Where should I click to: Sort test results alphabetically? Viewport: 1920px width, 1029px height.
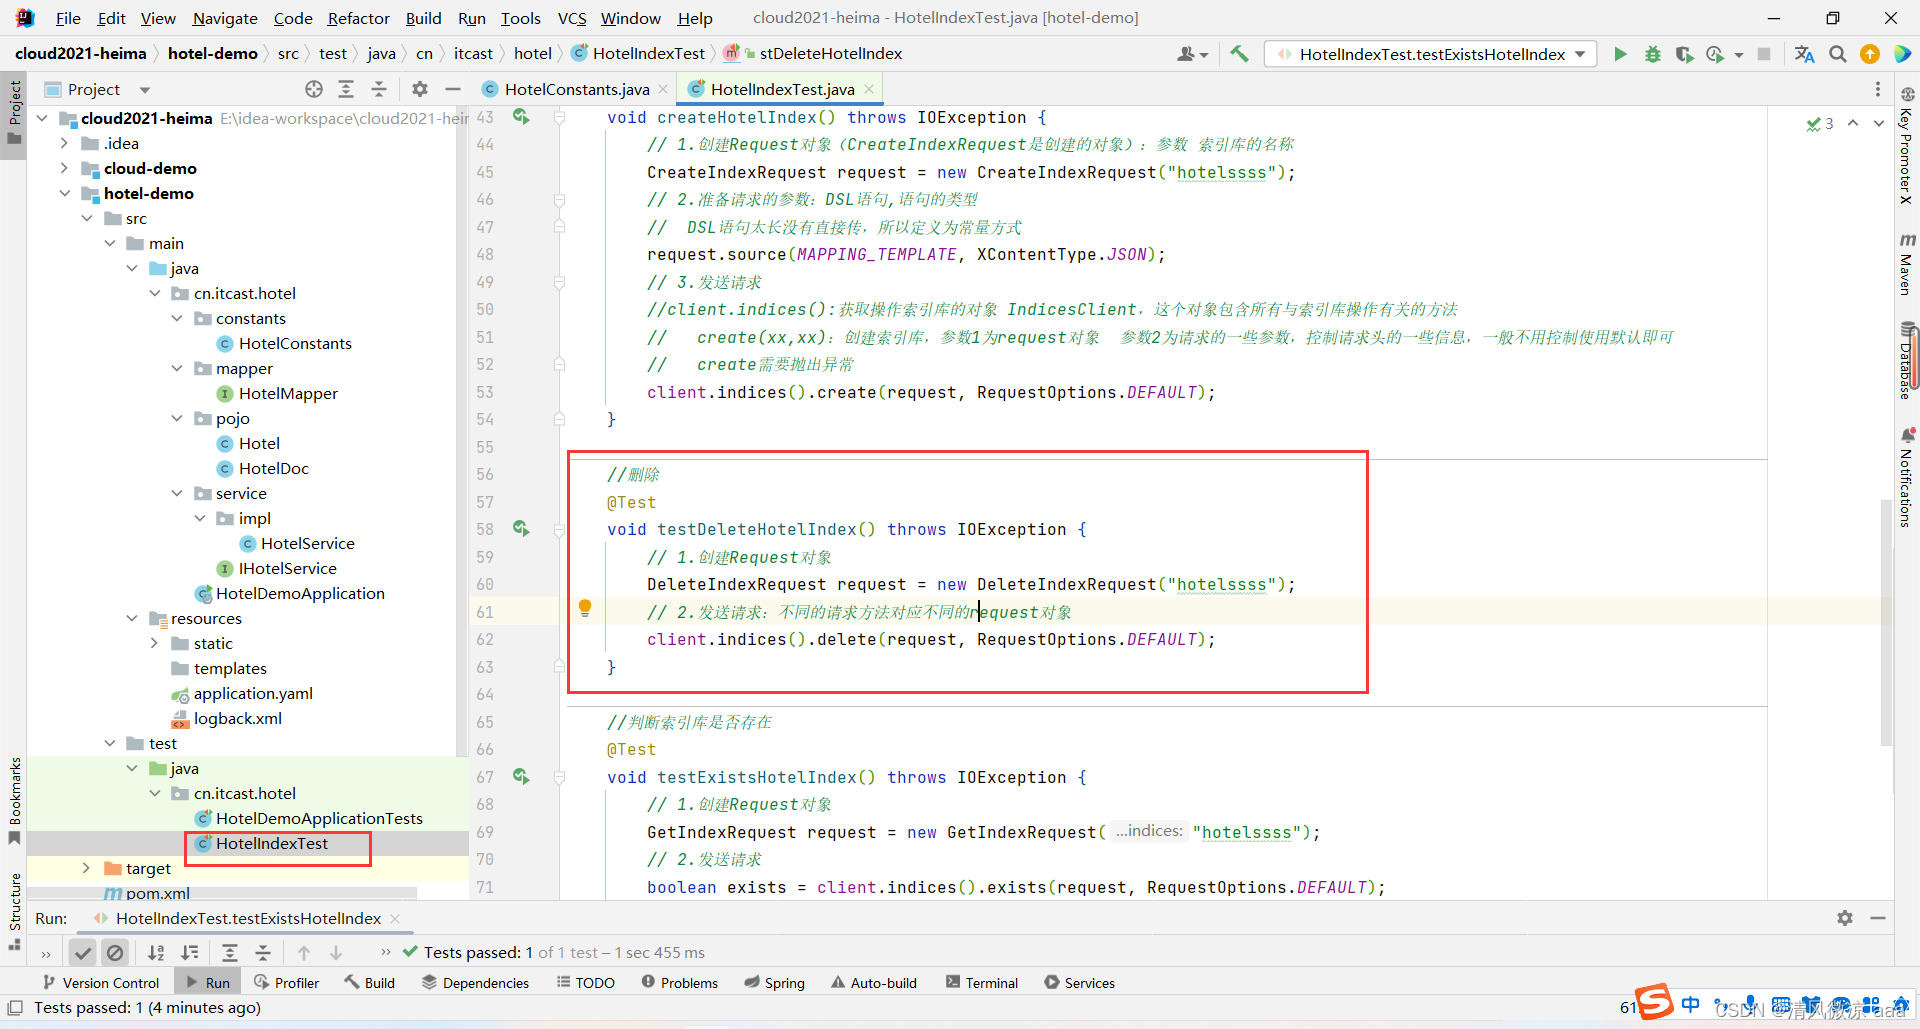click(x=156, y=952)
